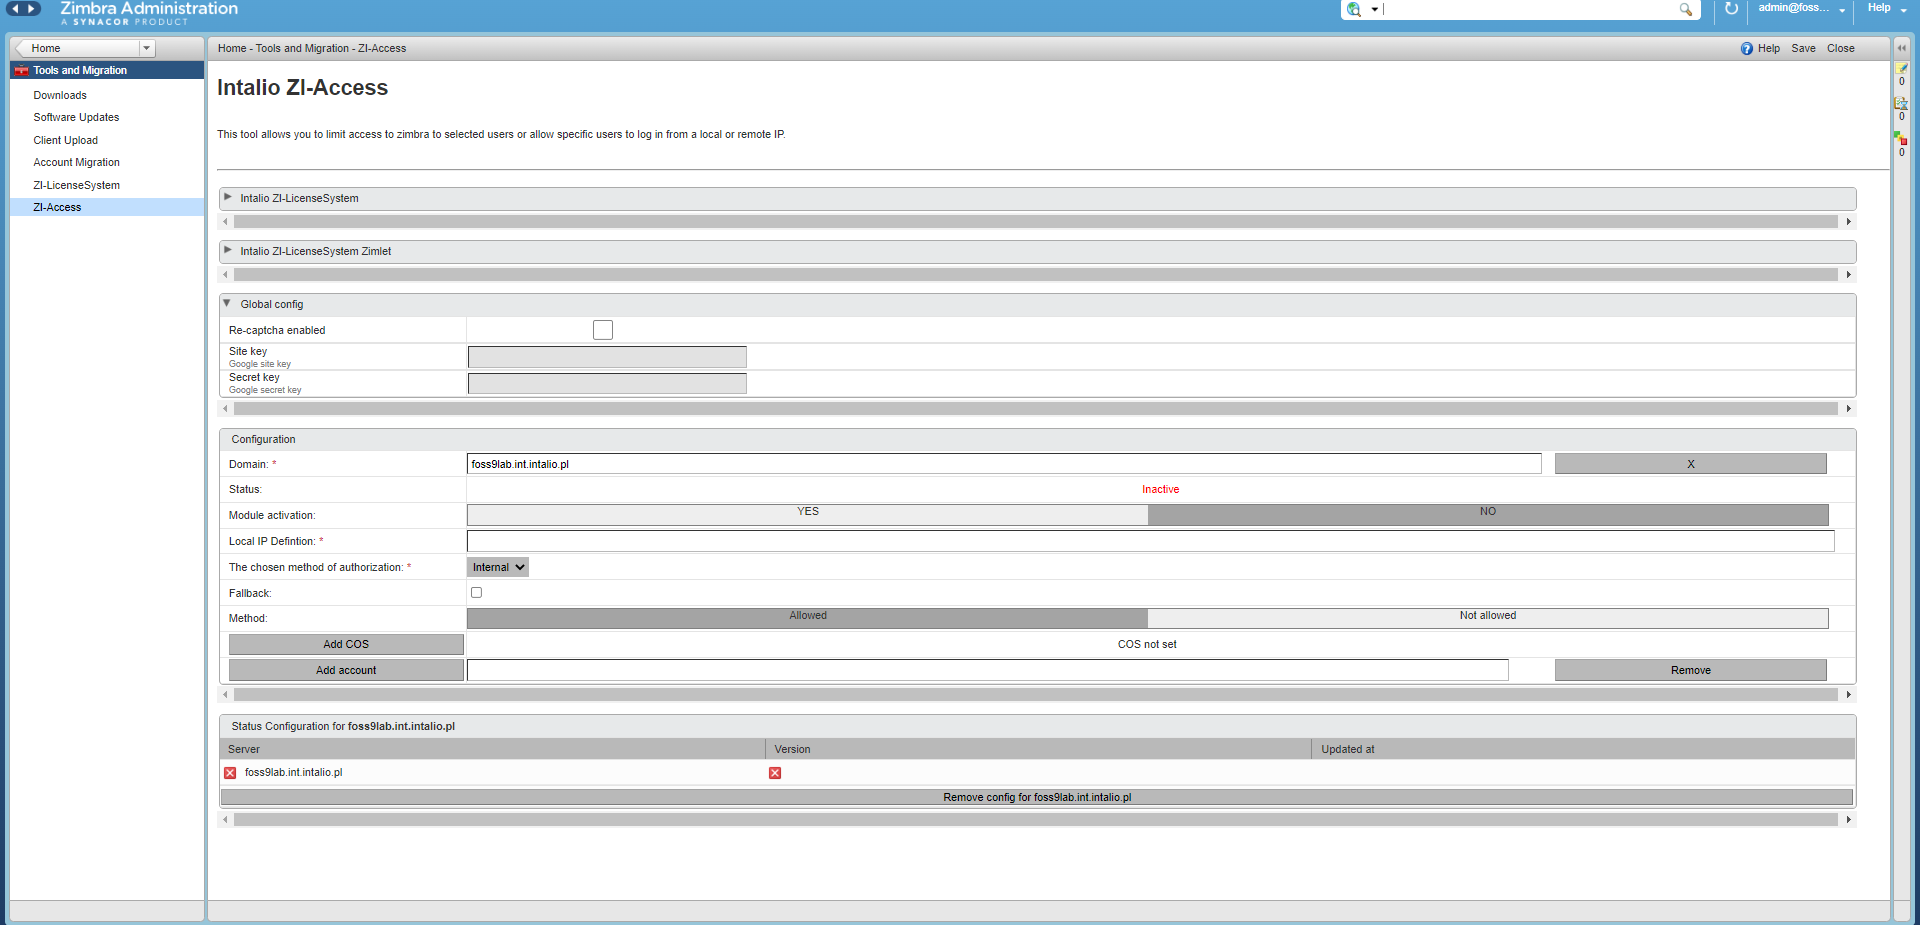The width and height of the screenshot is (1920, 925).
Task: Set Module activation to NO
Action: [x=1488, y=514]
